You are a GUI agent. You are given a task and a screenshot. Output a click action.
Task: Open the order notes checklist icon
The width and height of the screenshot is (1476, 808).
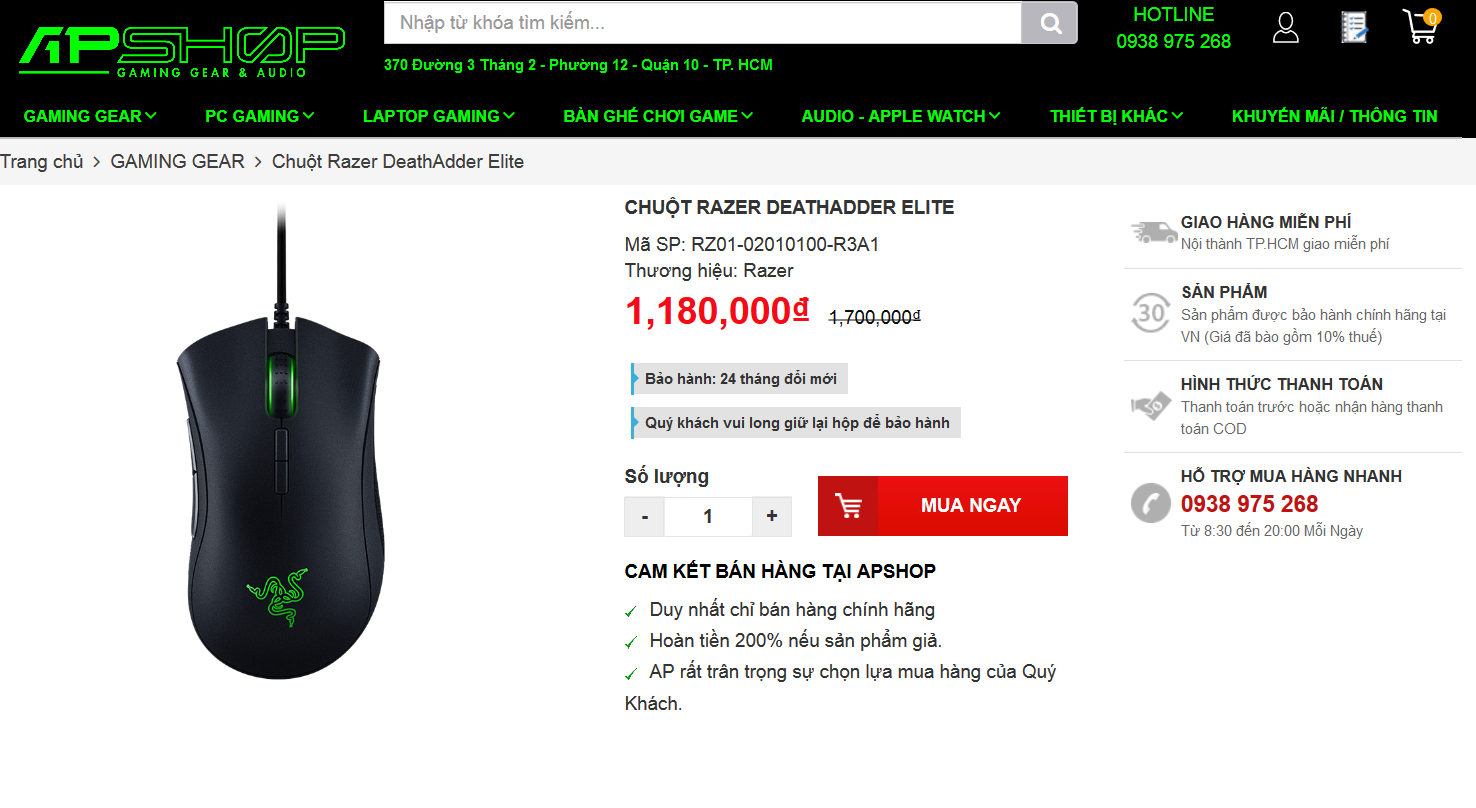pos(1354,27)
